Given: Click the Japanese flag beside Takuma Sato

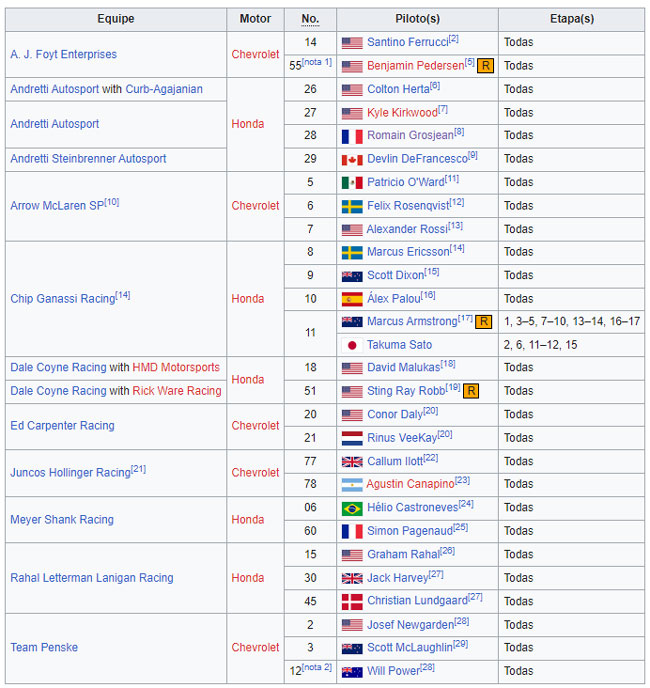Looking at the screenshot, I should [x=352, y=345].
